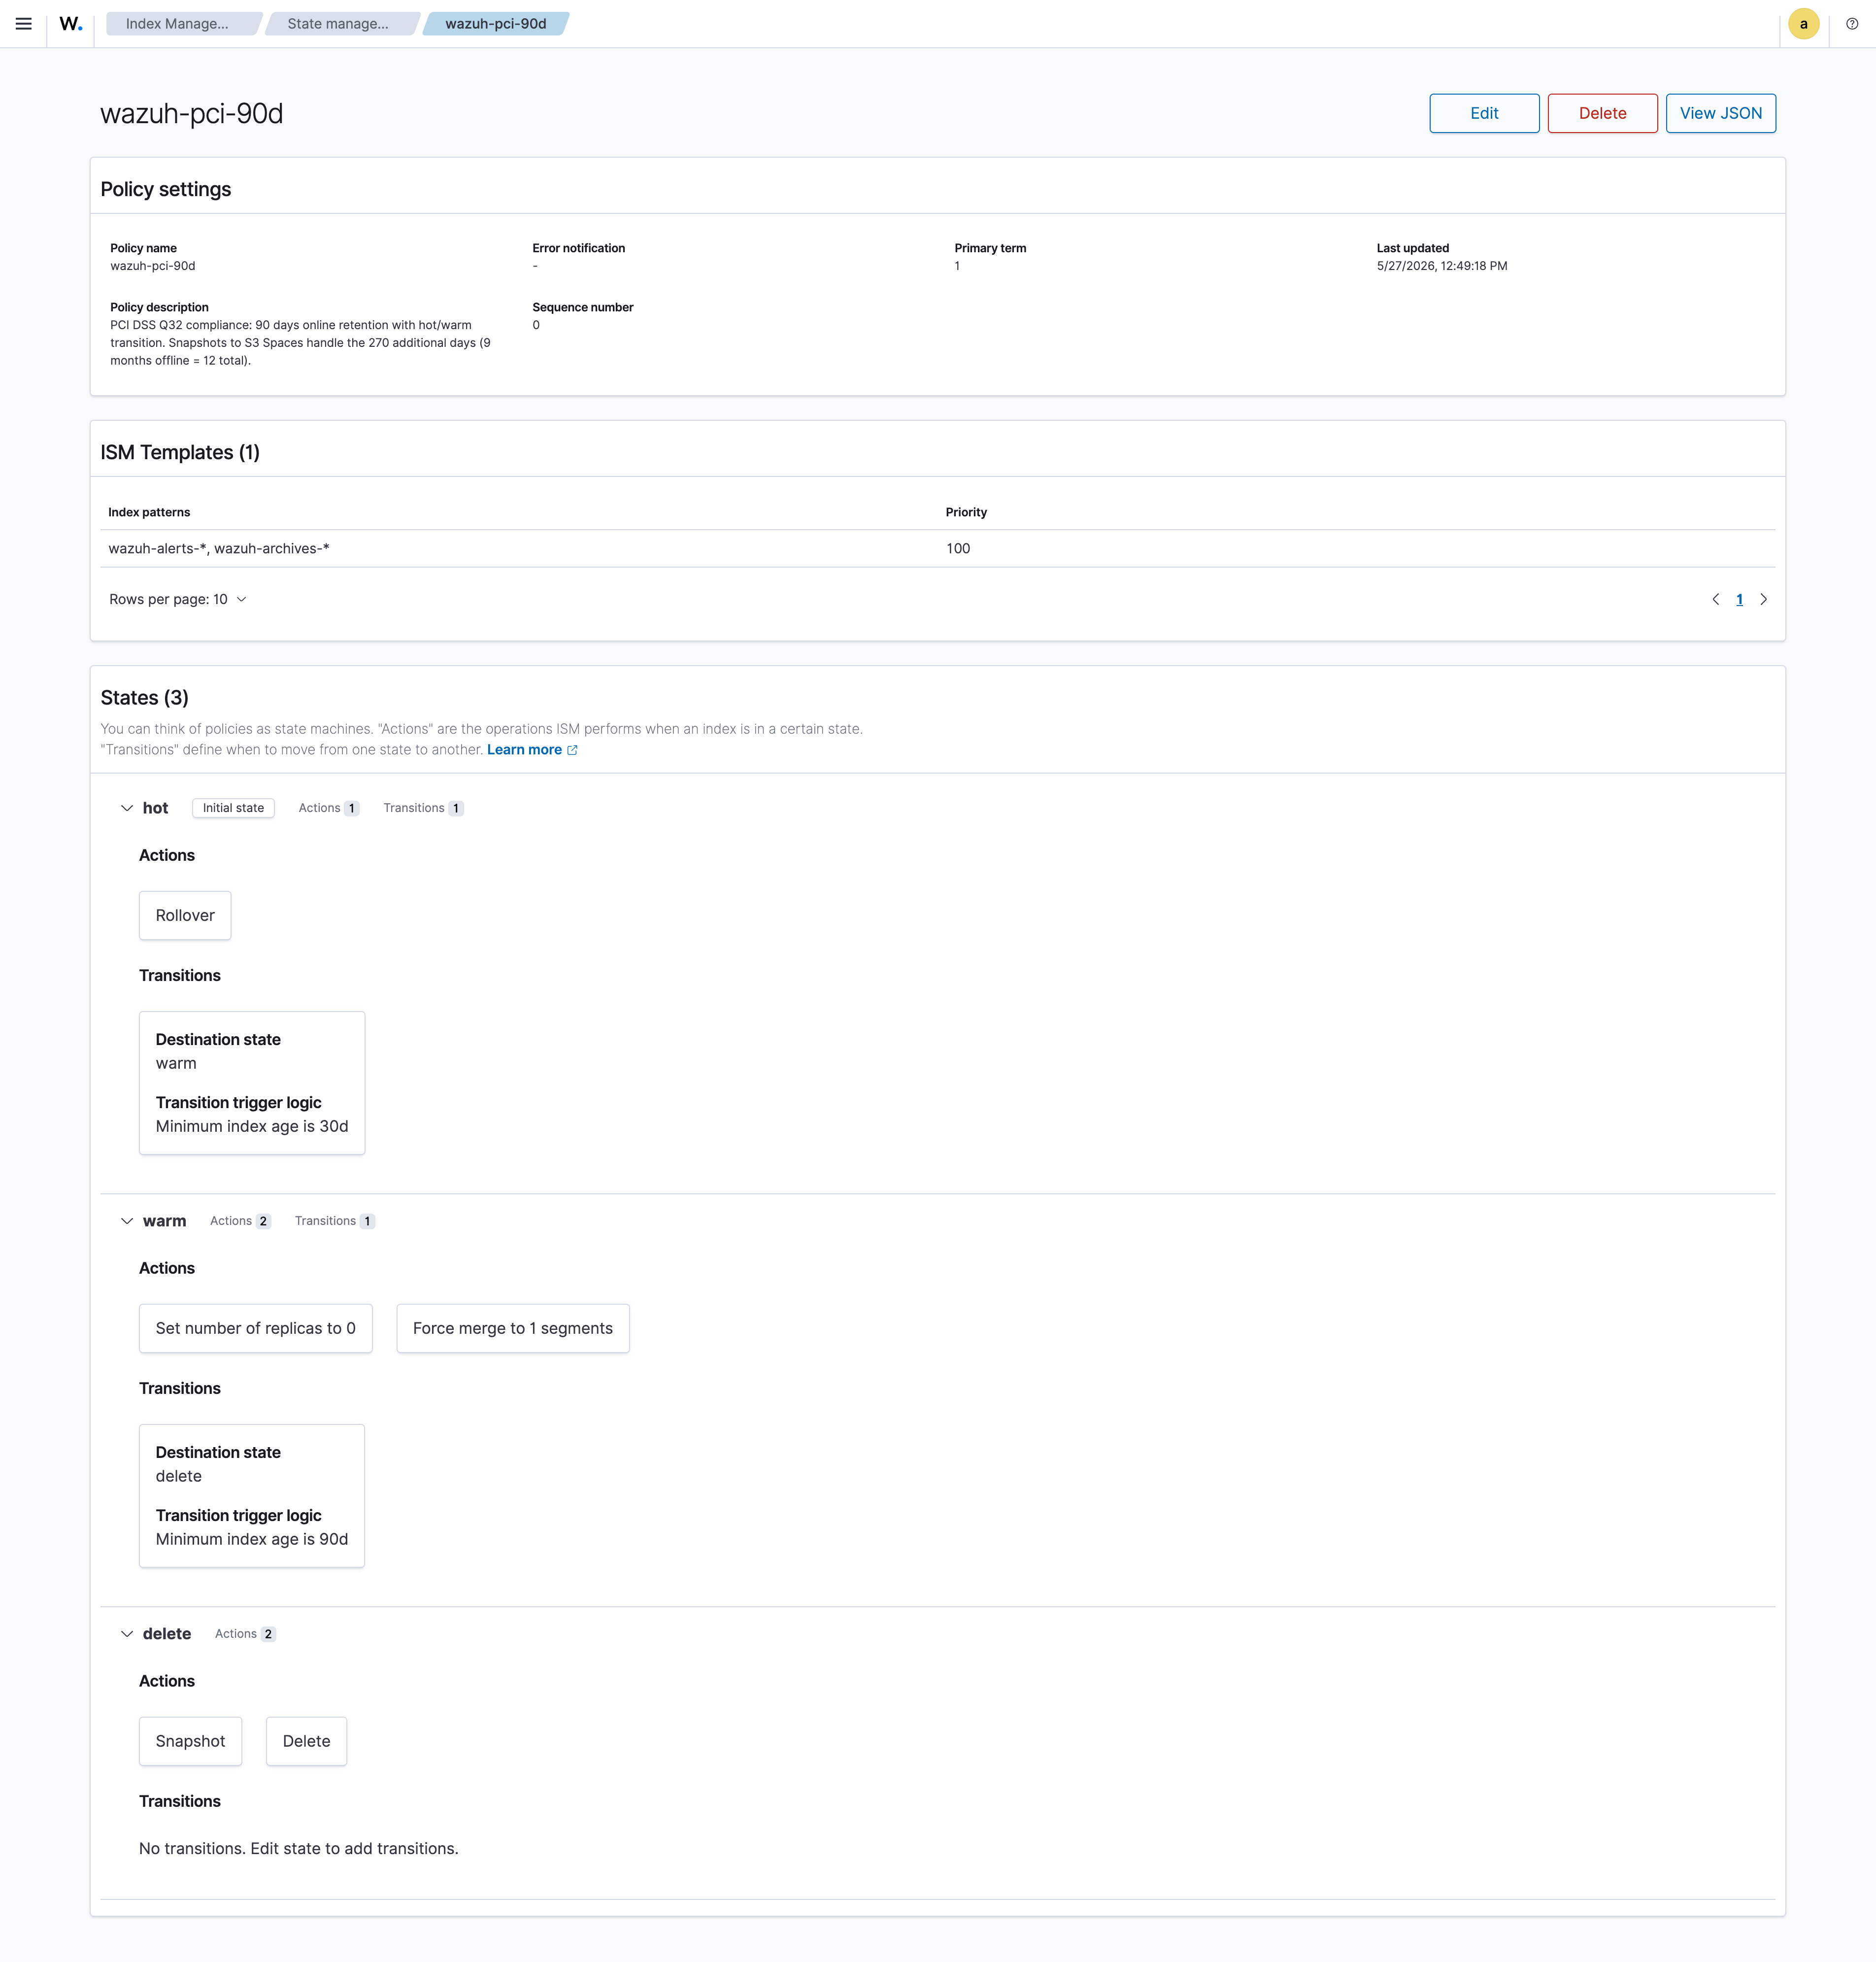
Task: Click hot state Transitions count label
Action: 423,808
